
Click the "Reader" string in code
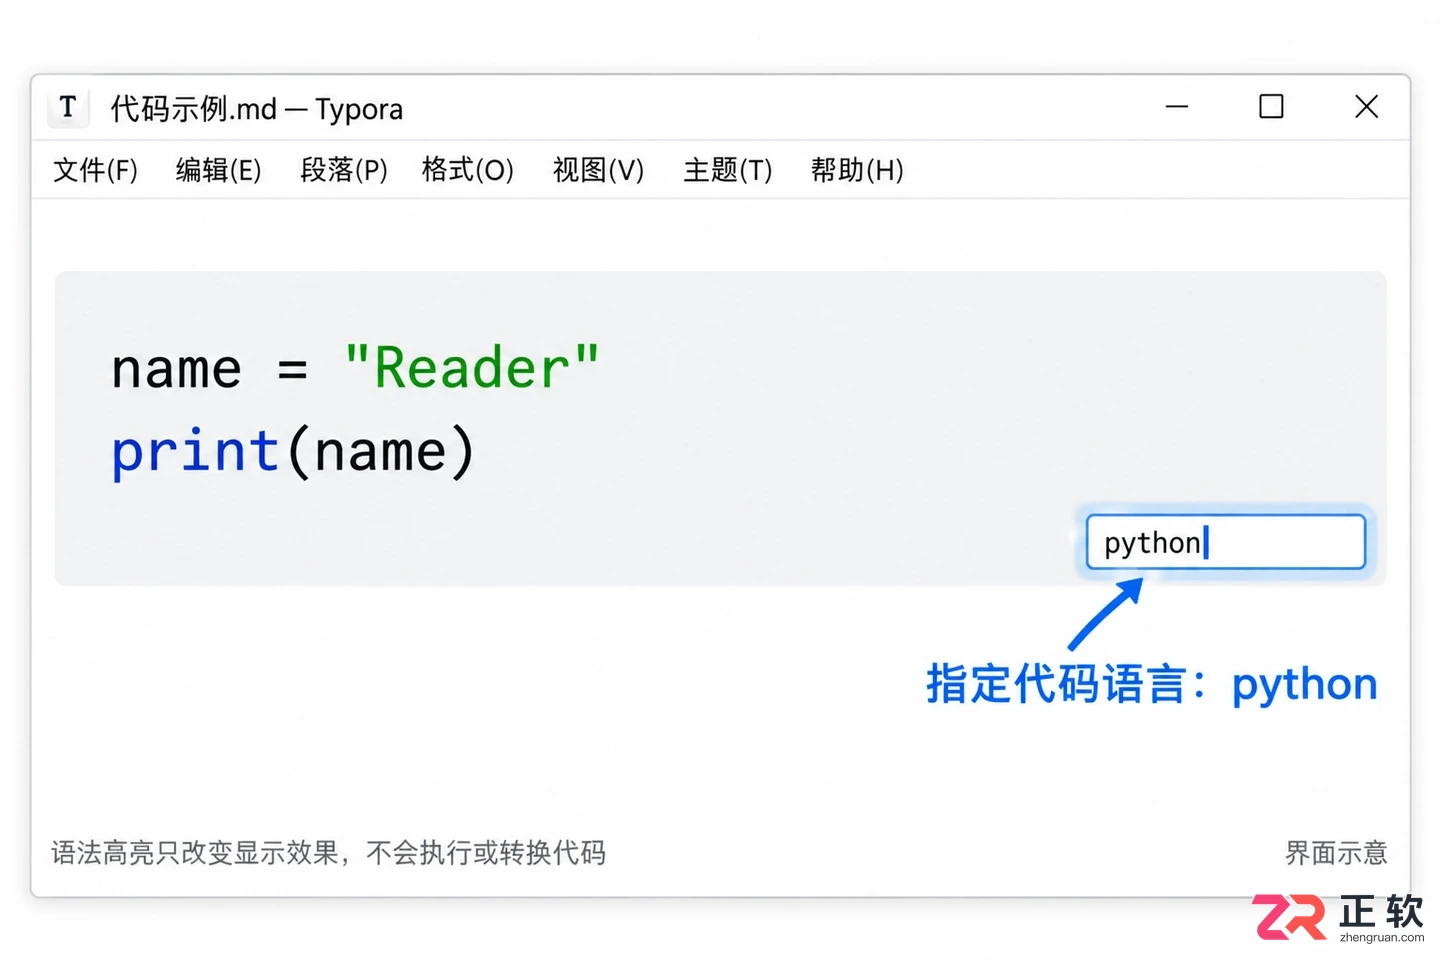[471, 368]
